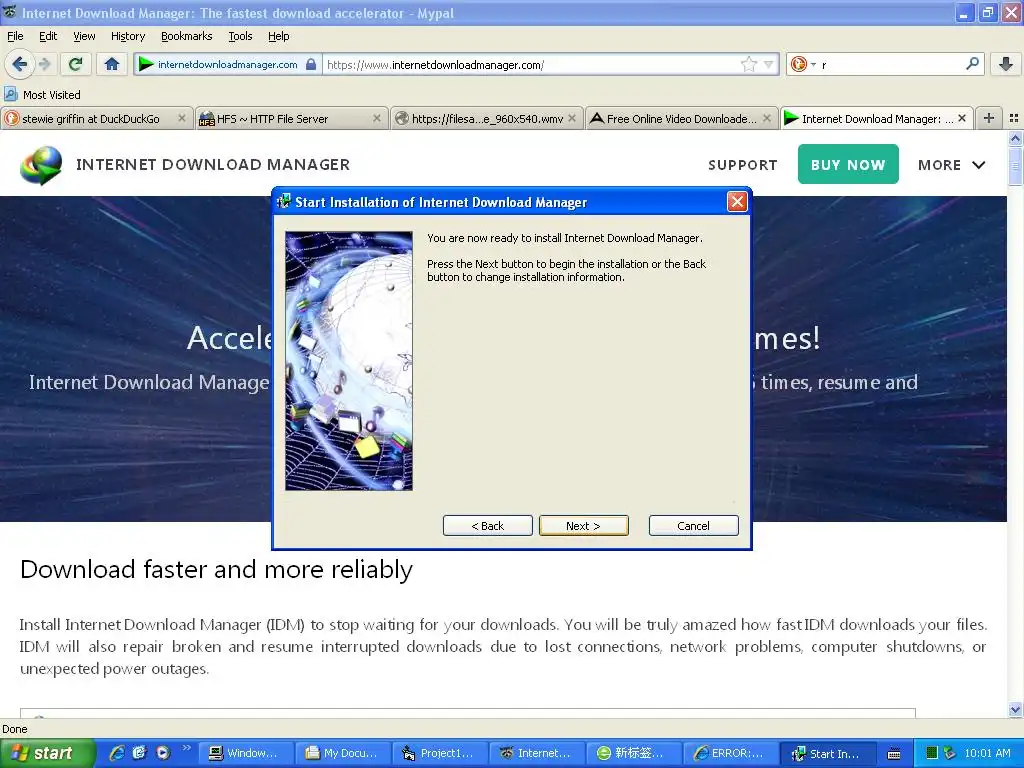
Task: Switch to the Window... taskbar item
Action: click(244, 754)
